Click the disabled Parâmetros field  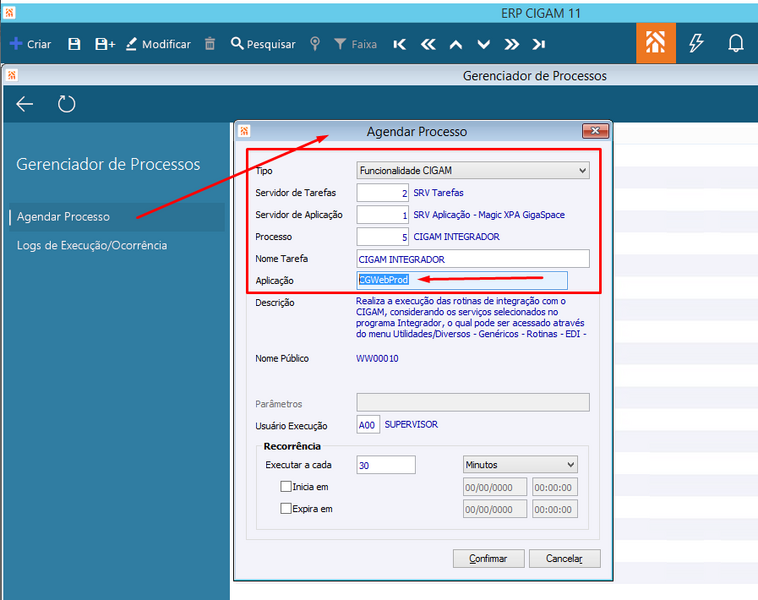point(473,402)
